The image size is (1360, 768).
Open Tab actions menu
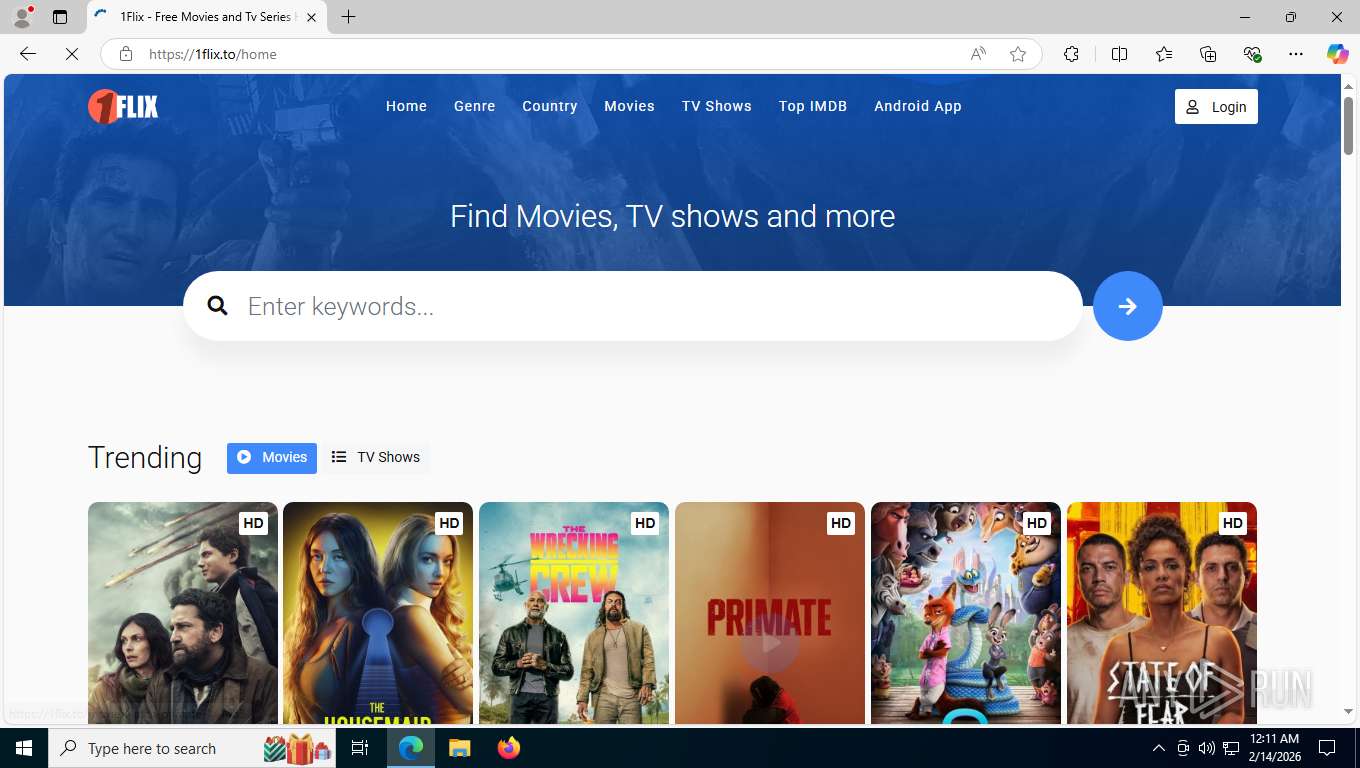[60, 17]
